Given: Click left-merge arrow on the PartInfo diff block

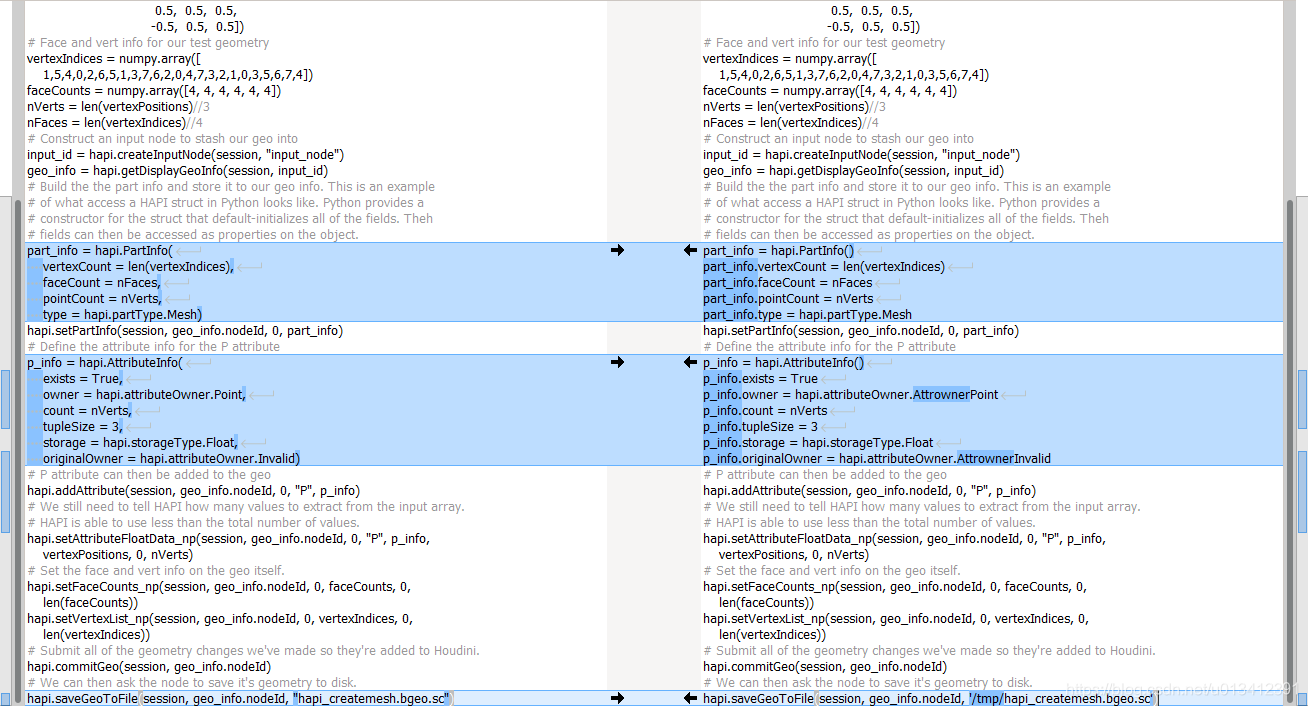Looking at the screenshot, I should click(x=689, y=250).
